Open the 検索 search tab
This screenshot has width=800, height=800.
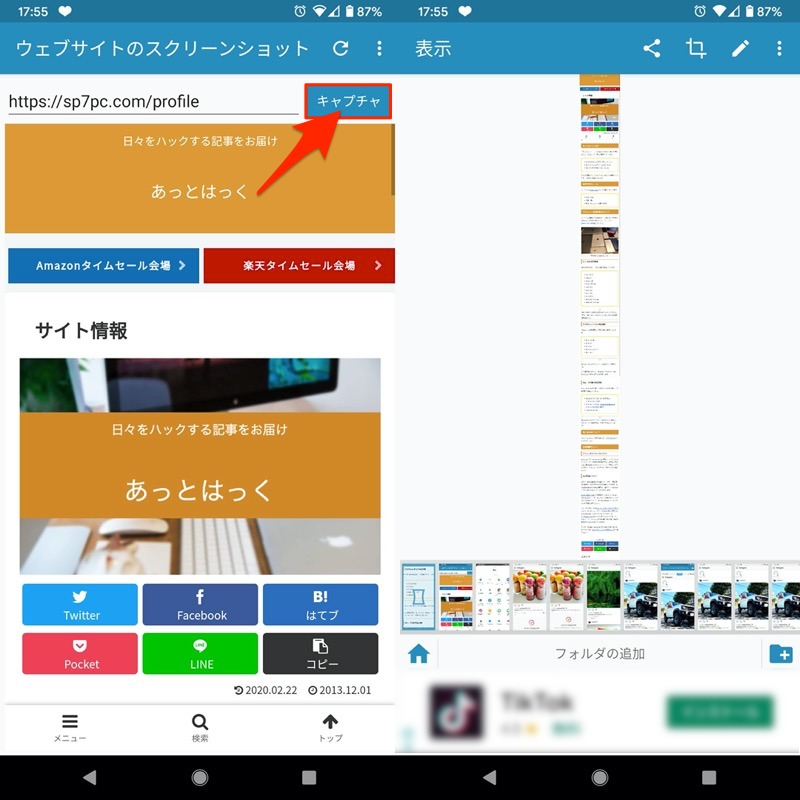pyautogui.click(x=200, y=728)
